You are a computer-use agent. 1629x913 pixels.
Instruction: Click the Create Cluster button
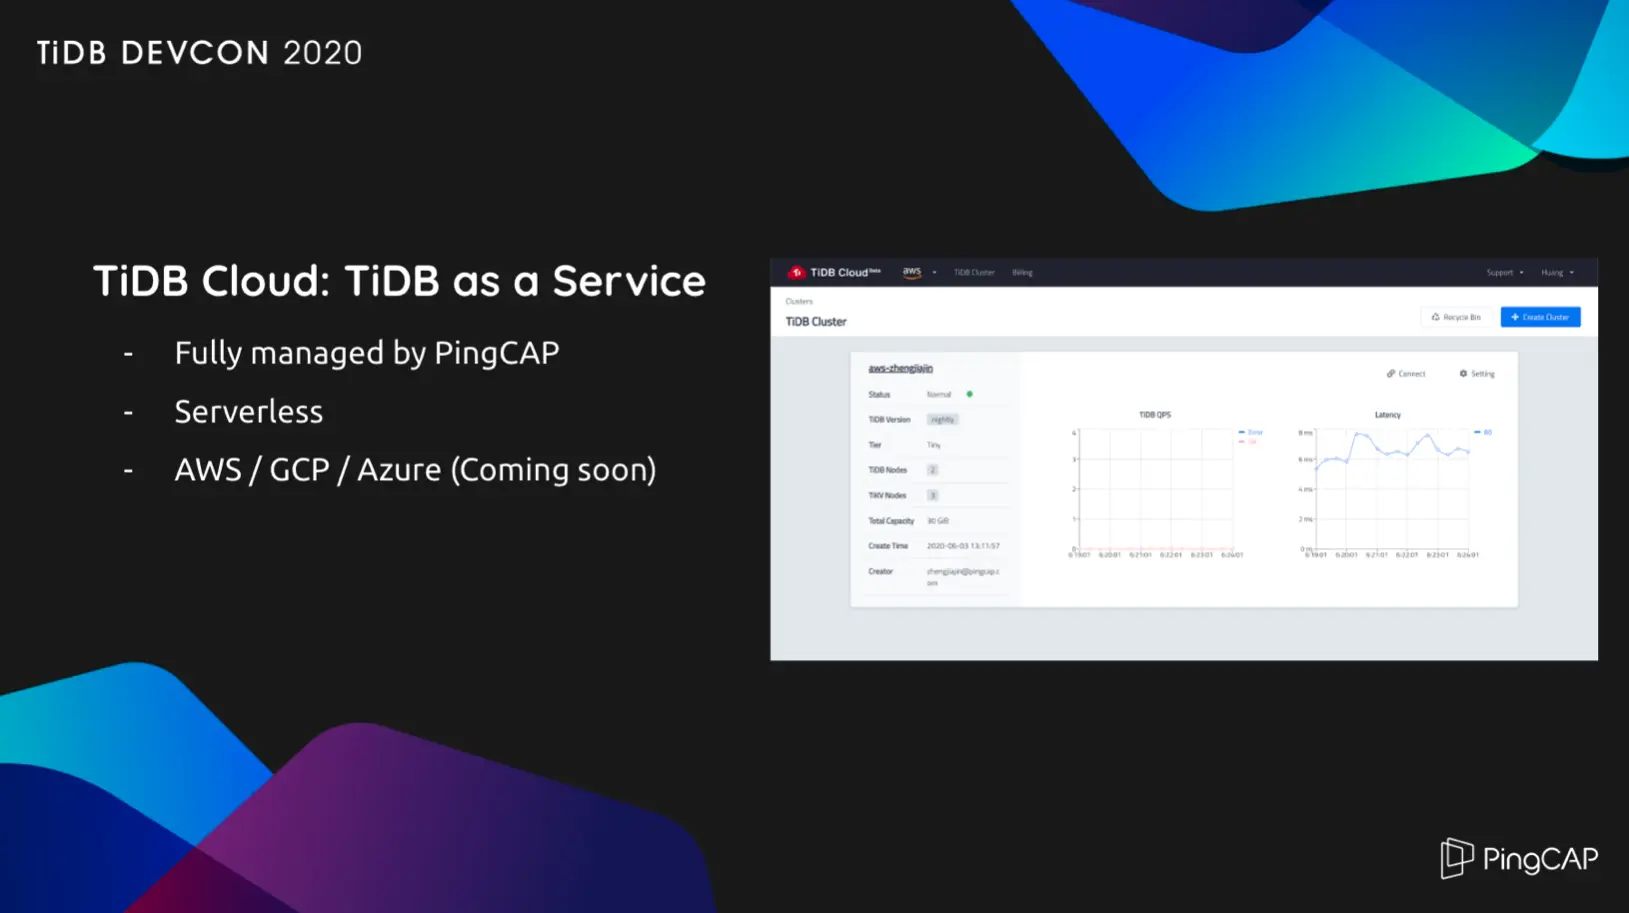(1540, 317)
